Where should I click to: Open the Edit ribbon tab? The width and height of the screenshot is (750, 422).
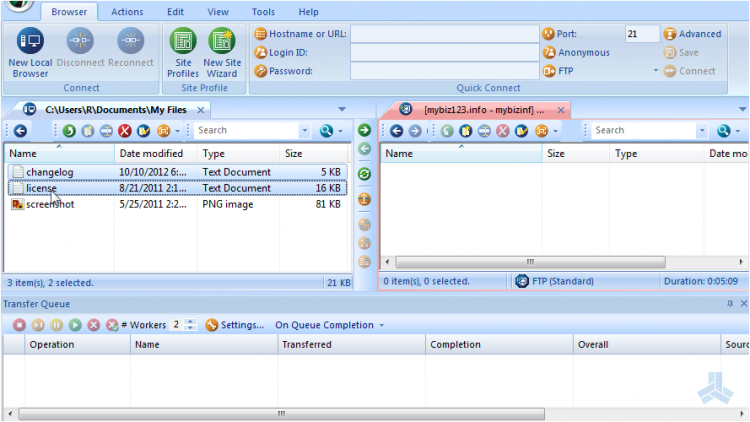pyautogui.click(x=176, y=12)
